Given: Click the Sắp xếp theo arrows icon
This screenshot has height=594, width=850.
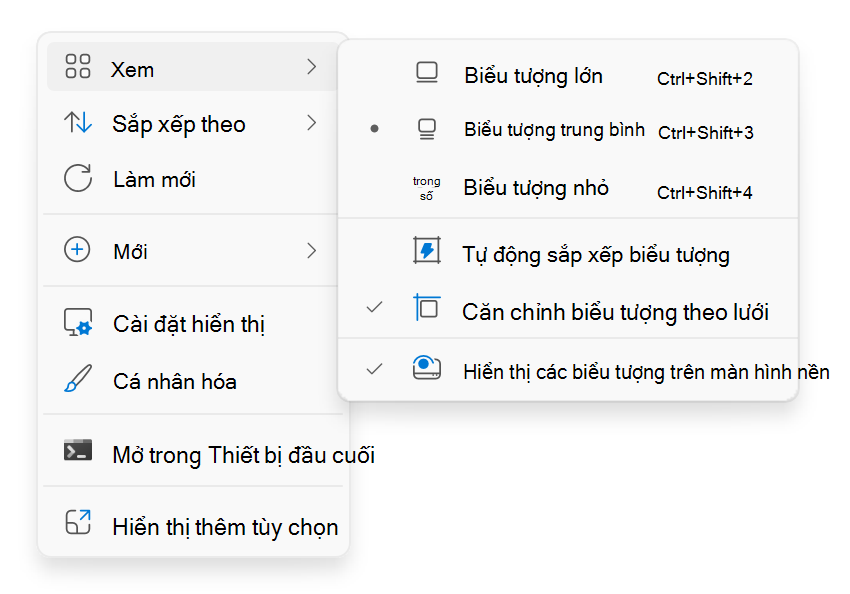Looking at the screenshot, I should (x=78, y=122).
